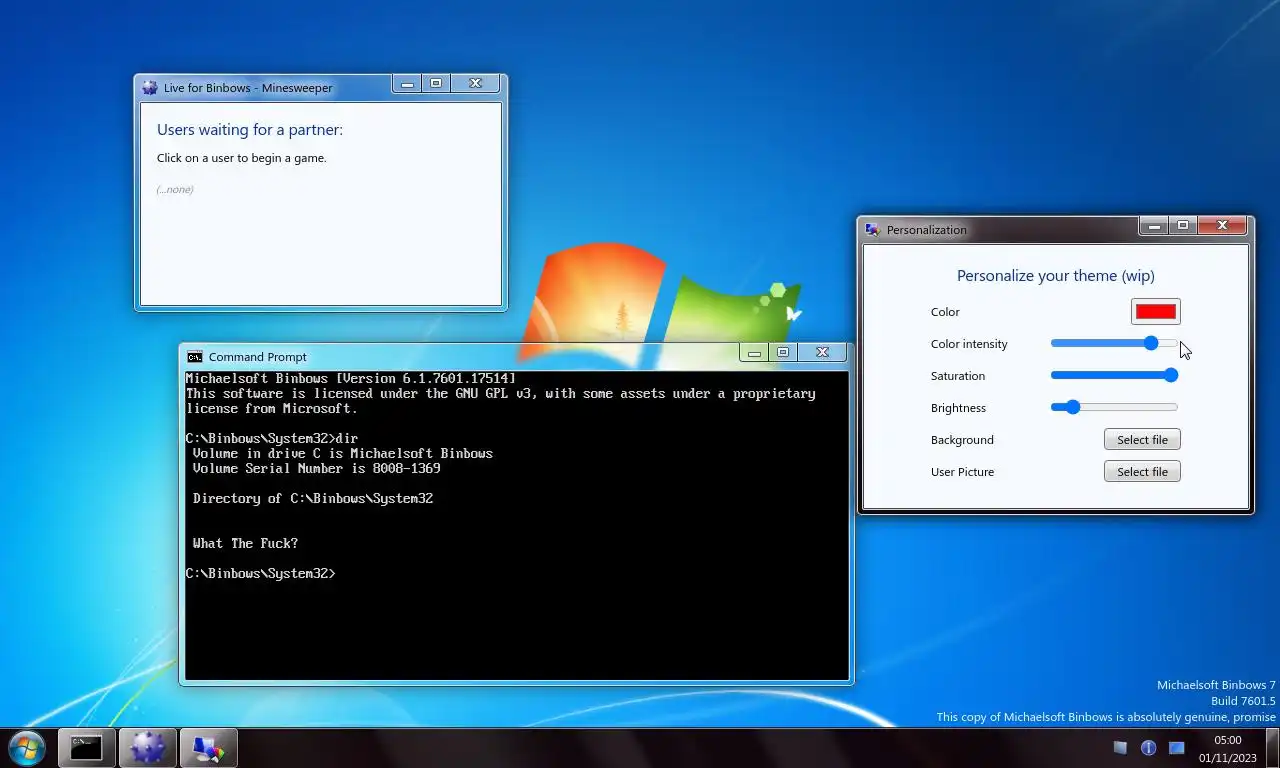Click the last C:\Binbows\System32> prompt line
The width and height of the screenshot is (1280, 768).
[261, 574]
